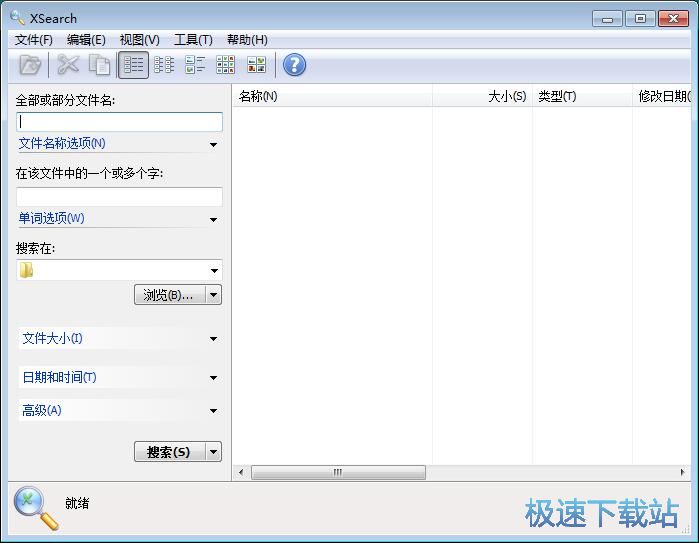Expand 日期和时间(T) section
Screen dimensions: 699x543
click(119, 377)
